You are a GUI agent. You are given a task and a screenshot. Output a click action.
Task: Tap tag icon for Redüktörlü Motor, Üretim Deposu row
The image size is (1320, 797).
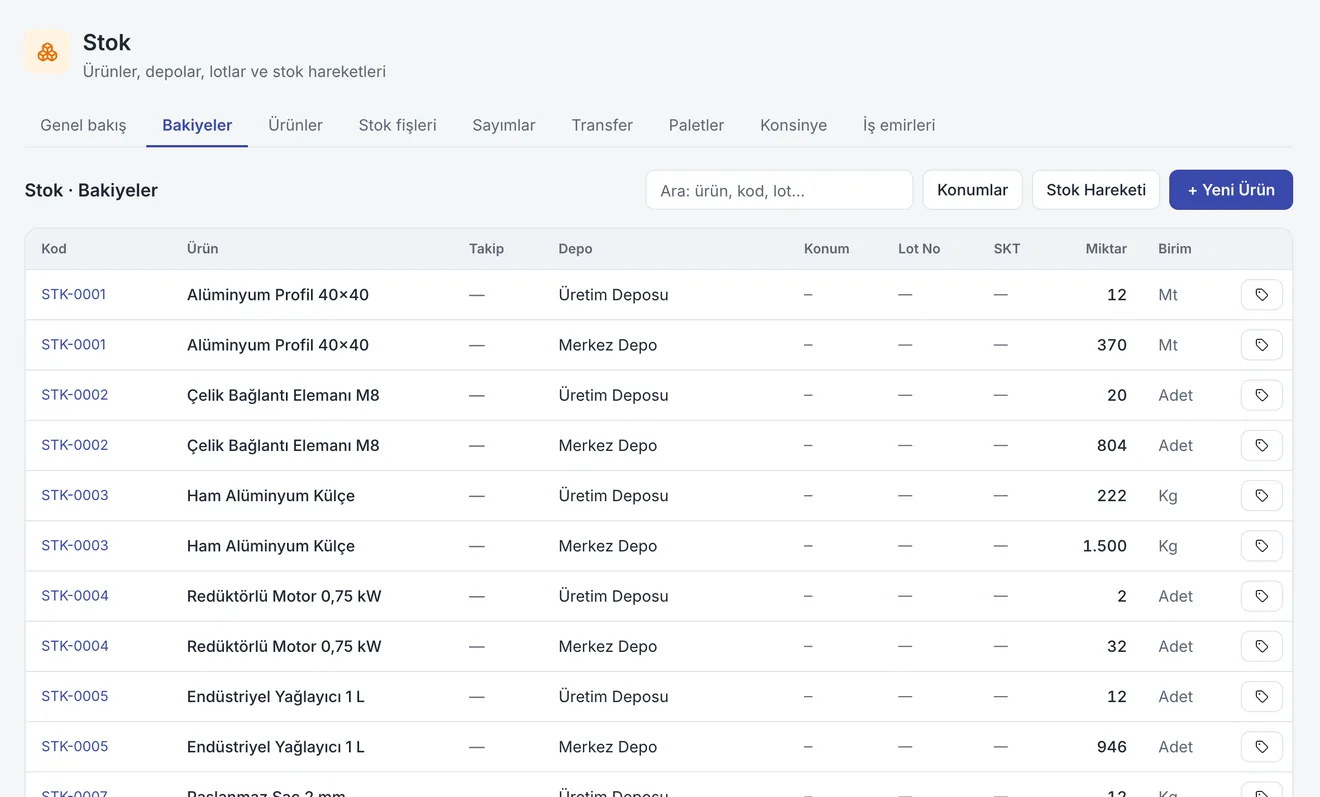(x=1261, y=596)
